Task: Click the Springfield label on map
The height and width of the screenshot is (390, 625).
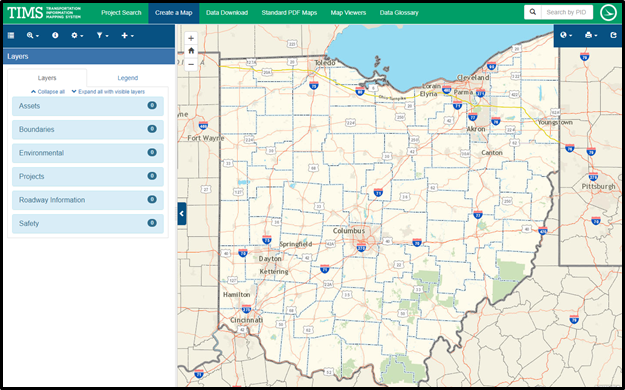Action: click(296, 244)
